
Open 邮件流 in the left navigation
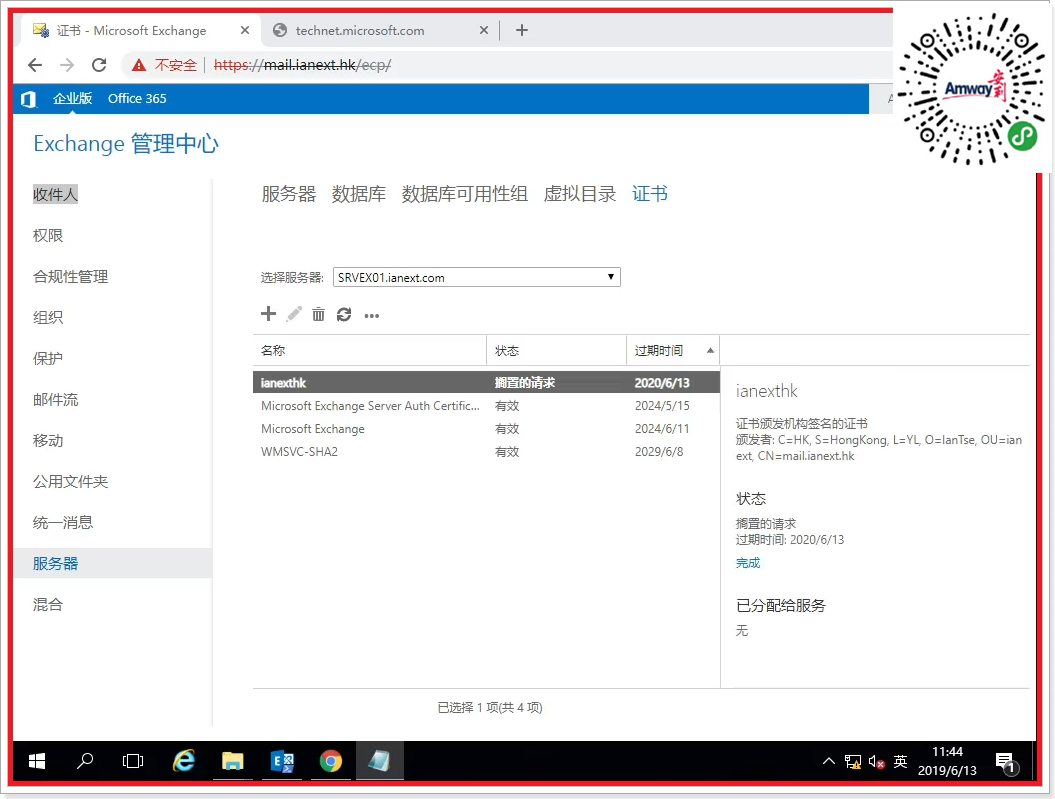(x=56, y=400)
